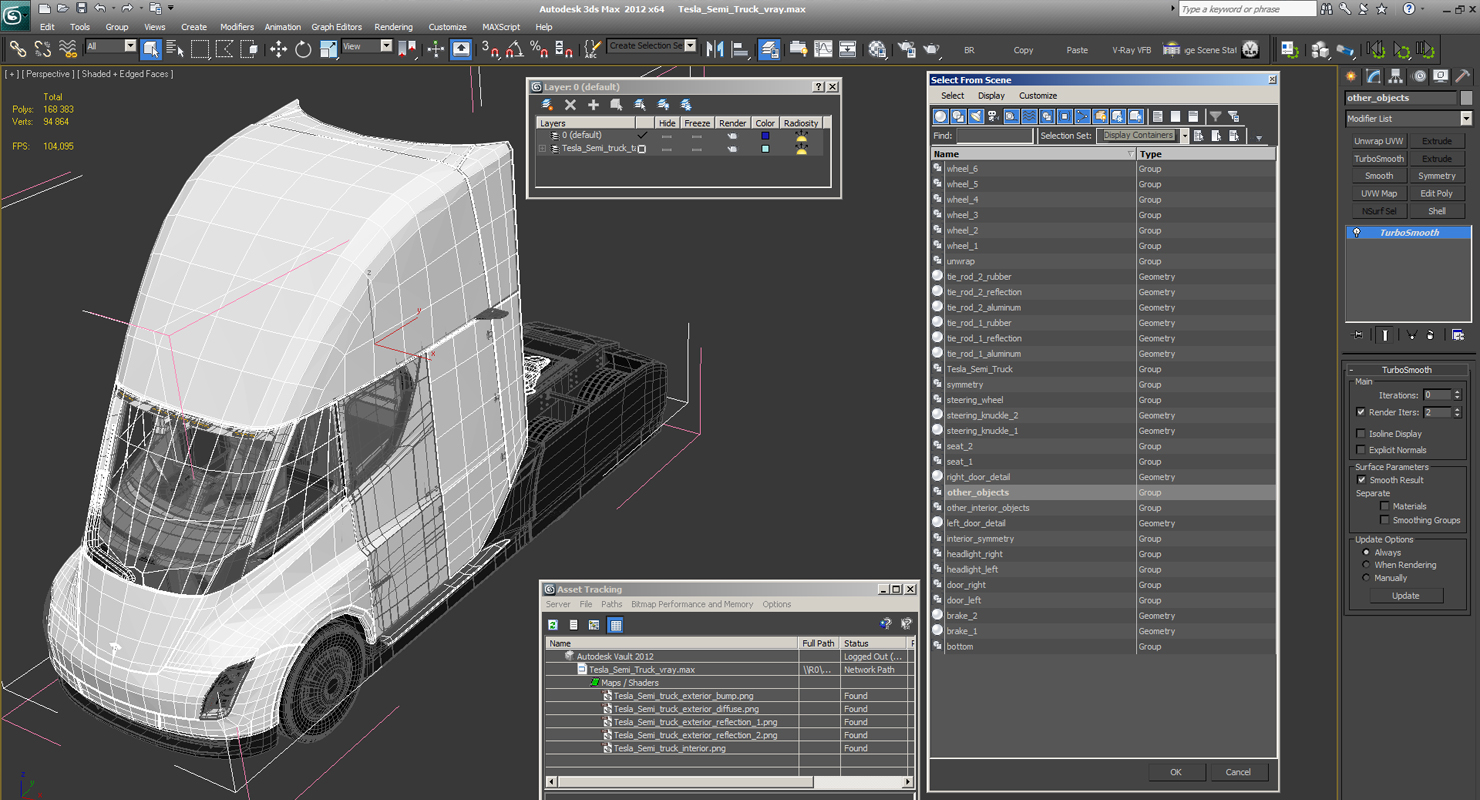Toggle the Angle Snap icon
1480x800 pixels.
pos(515,48)
